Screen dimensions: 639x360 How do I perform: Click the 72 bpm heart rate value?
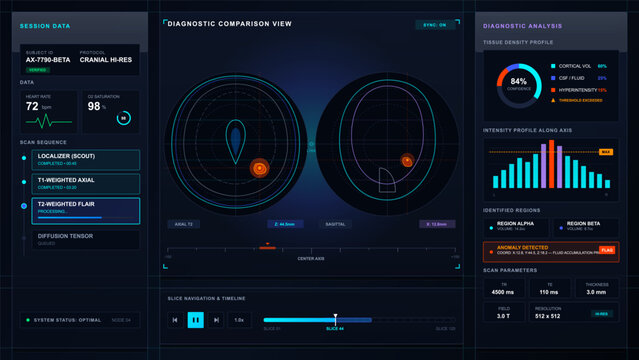(x=39, y=106)
